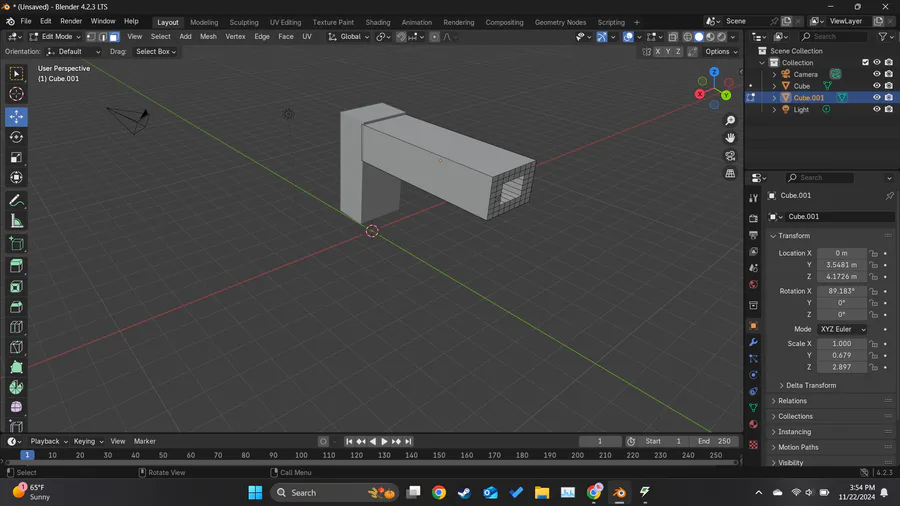Click the pan view hand icon
900x506 pixels.
pos(730,138)
